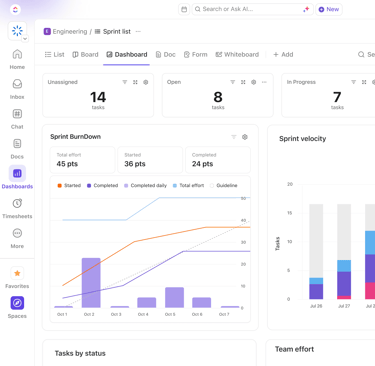The width and height of the screenshot is (375, 366).
Task: Toggle the Guideline series in the chart legend
Action: coord(223,185)
